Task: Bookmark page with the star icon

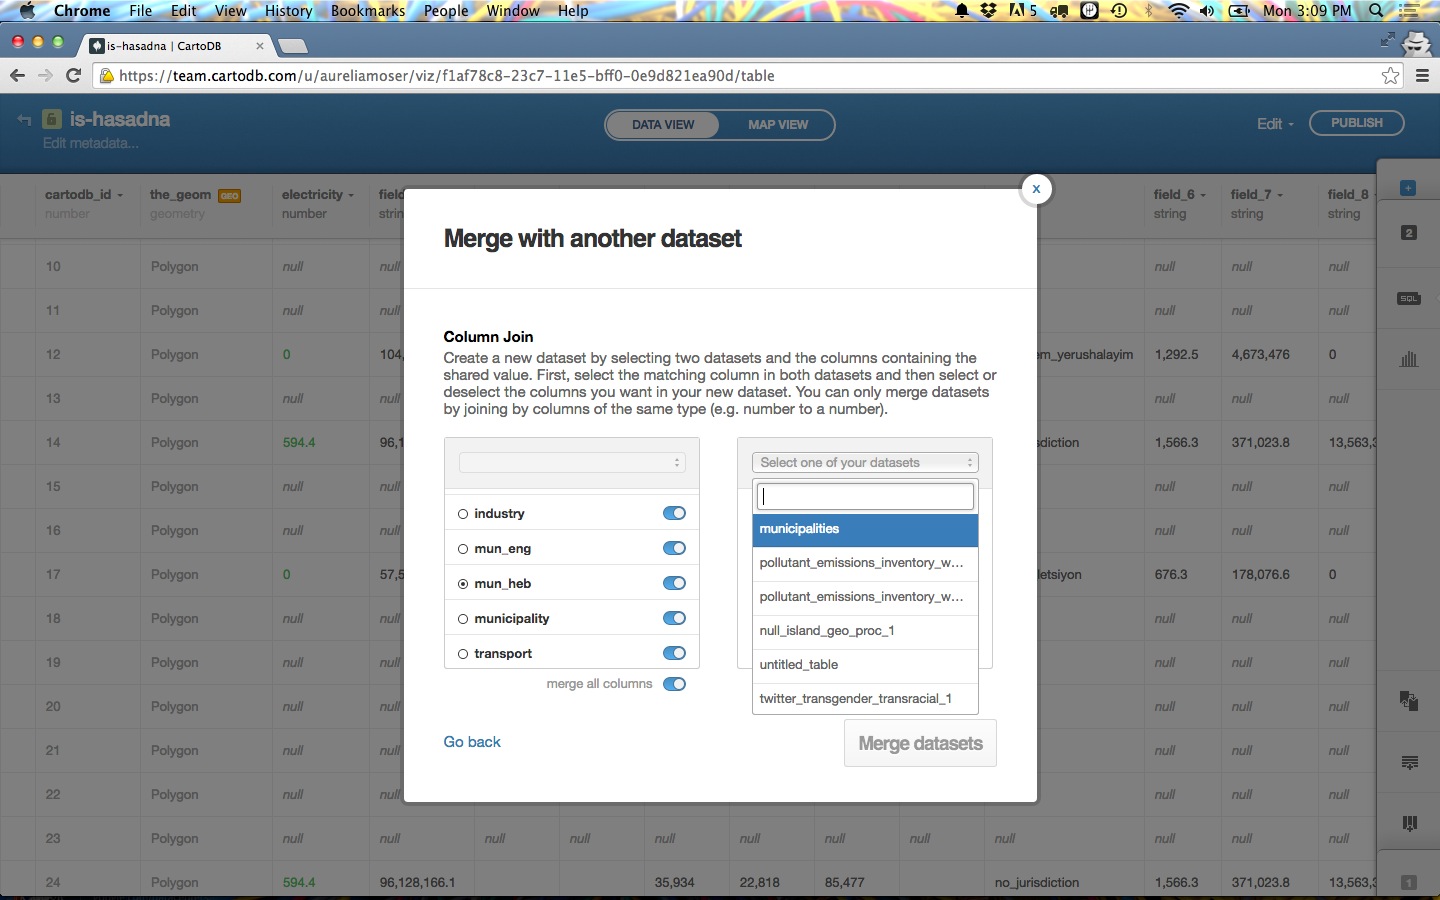Action: point(1390,76)
